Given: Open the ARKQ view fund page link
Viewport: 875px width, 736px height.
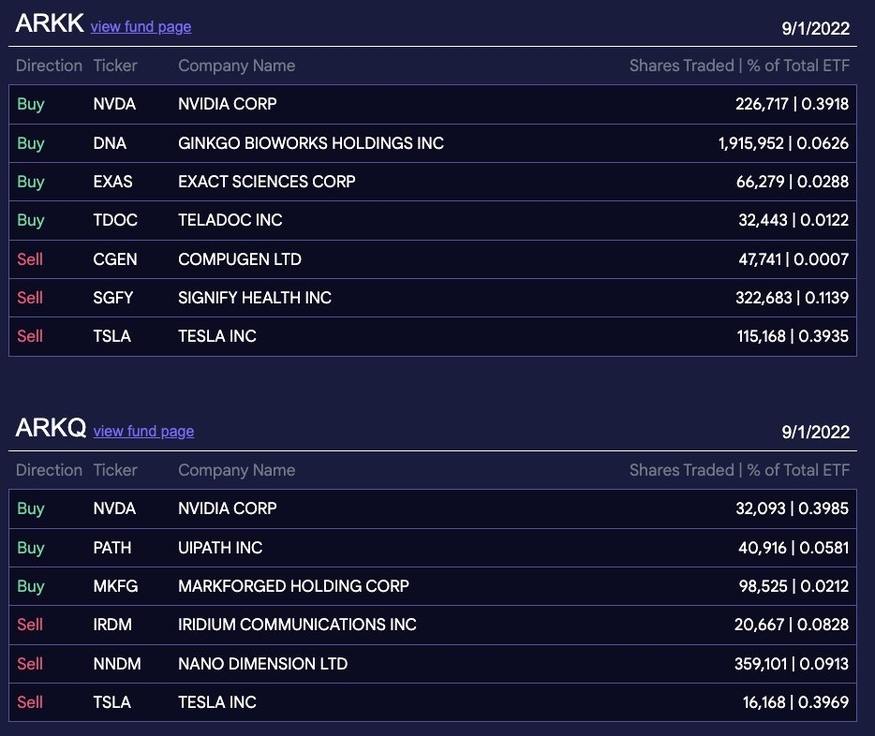Looking at the screenshot, I should click(143, 431).
